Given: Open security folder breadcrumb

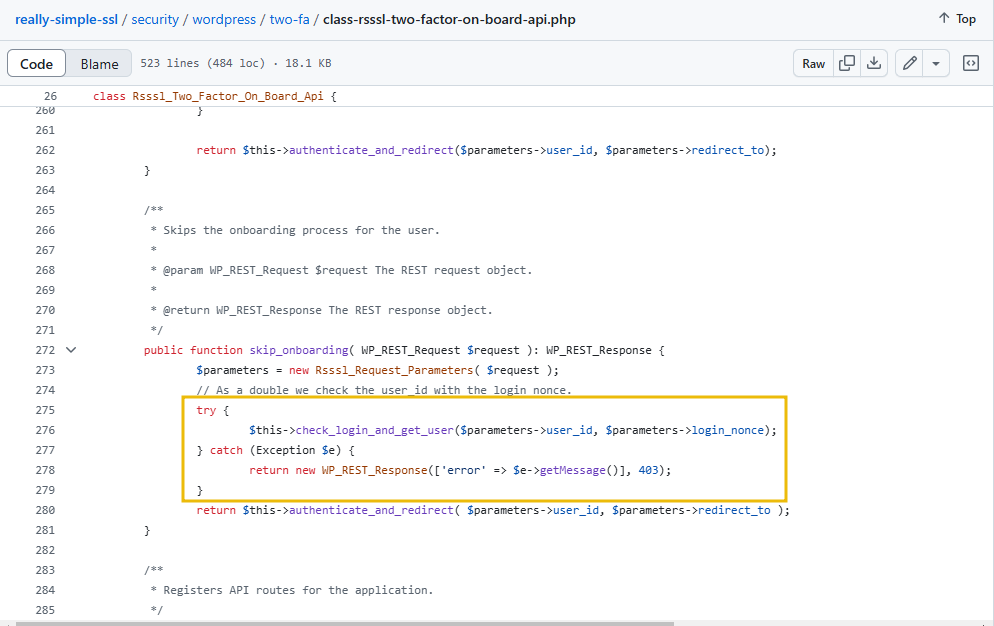Looking at the screenshot, I should point(155,20).
